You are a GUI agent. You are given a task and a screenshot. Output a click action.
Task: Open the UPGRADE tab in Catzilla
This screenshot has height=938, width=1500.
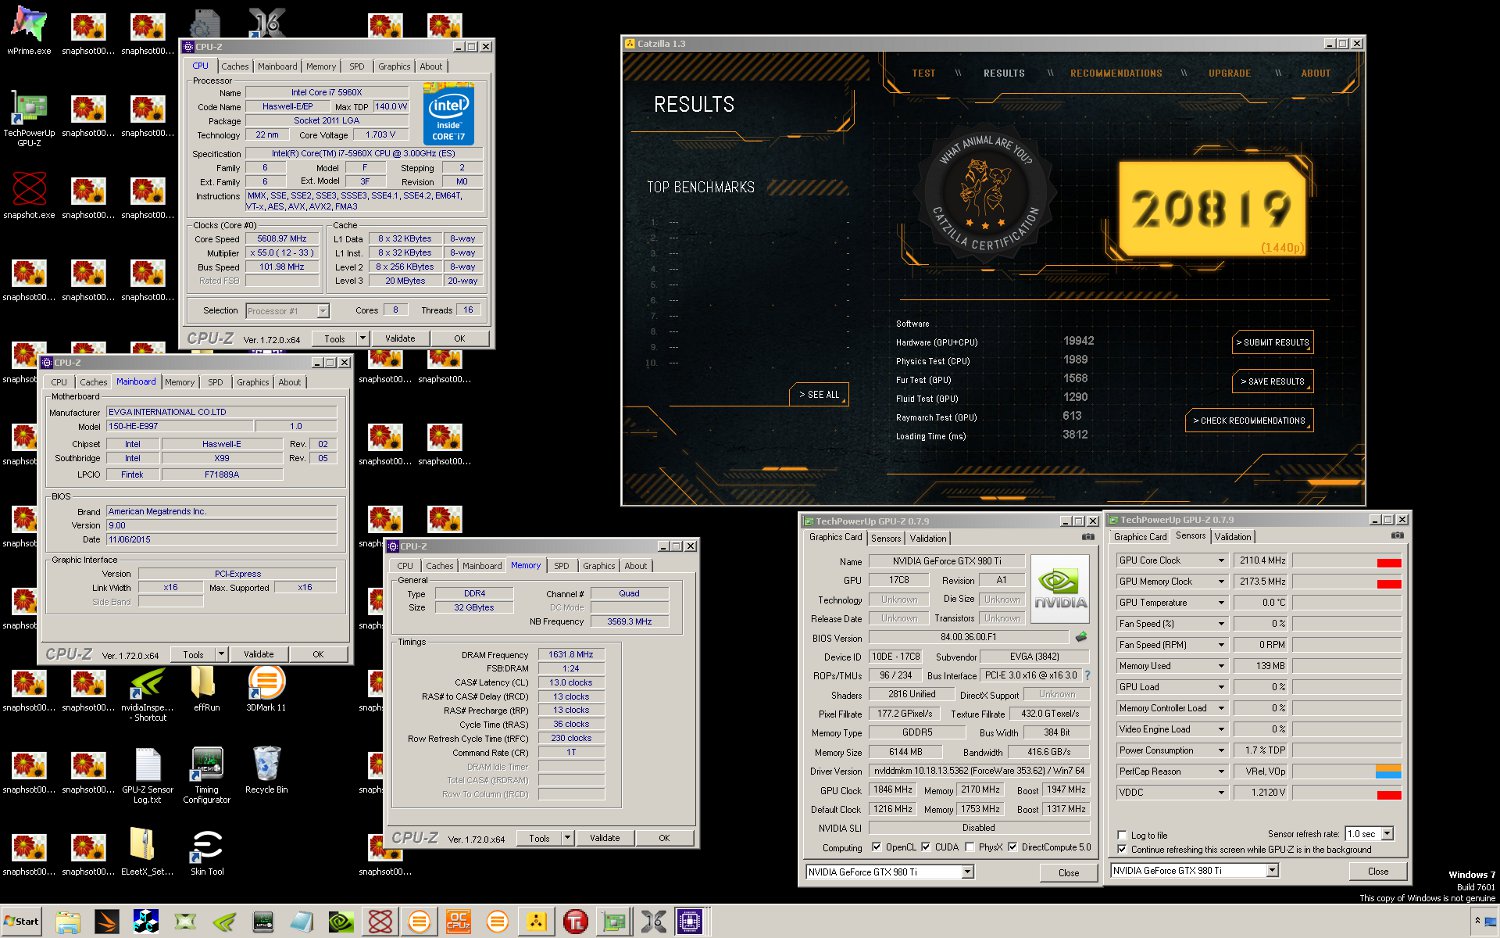pyautogui.click(x=1229, y=73)
